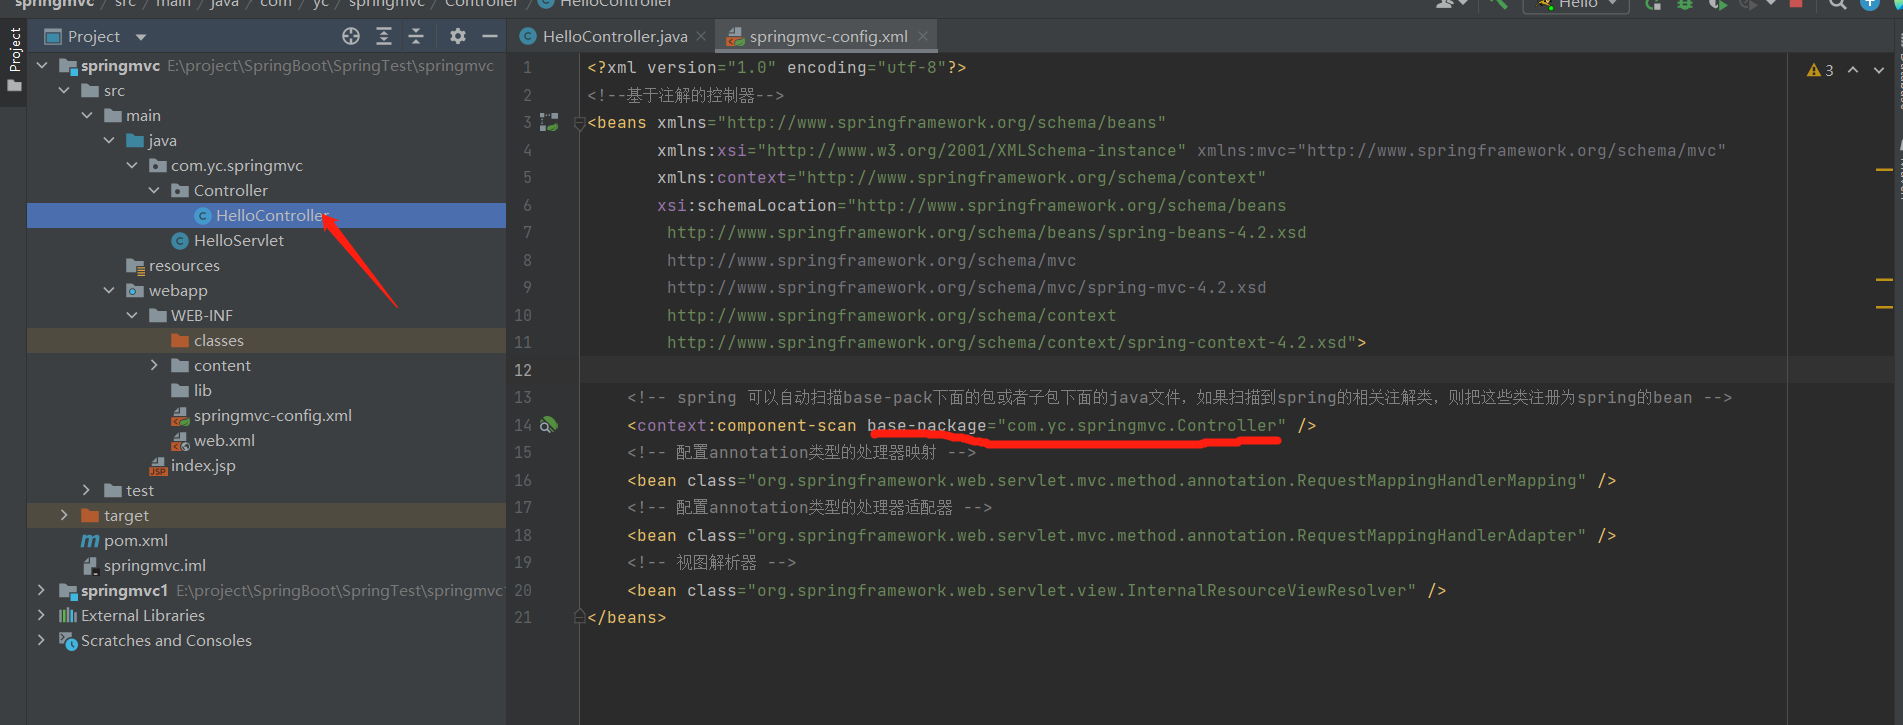The width and height of the screenshot is (1903, 725).
Task: Go to next highlighted error arrow
Action: [x=1879, y=70]
